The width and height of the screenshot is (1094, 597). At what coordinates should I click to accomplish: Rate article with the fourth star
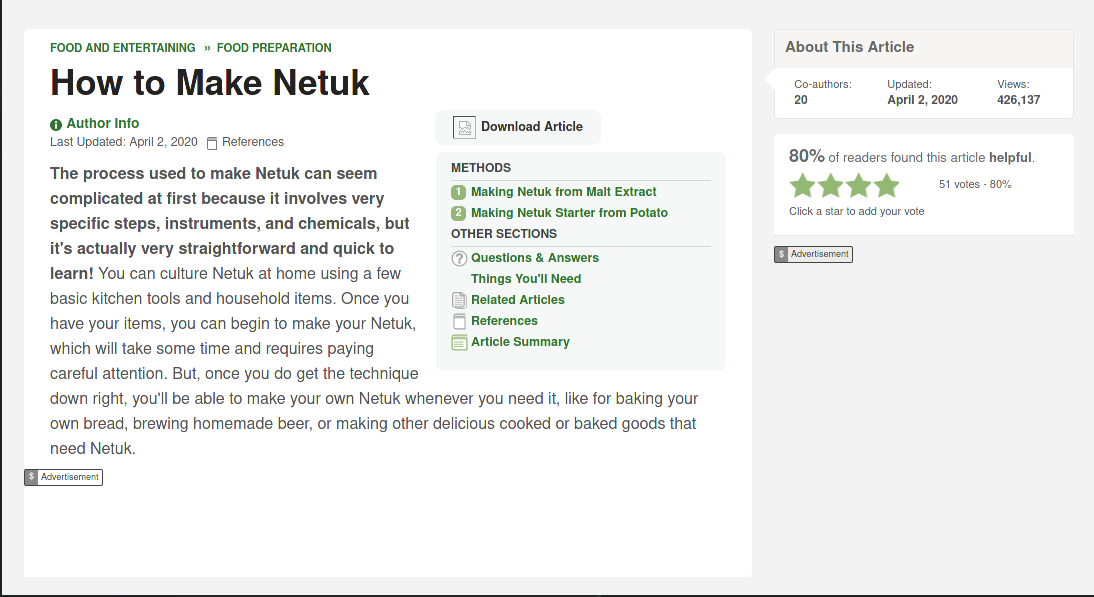coord(886,186)
